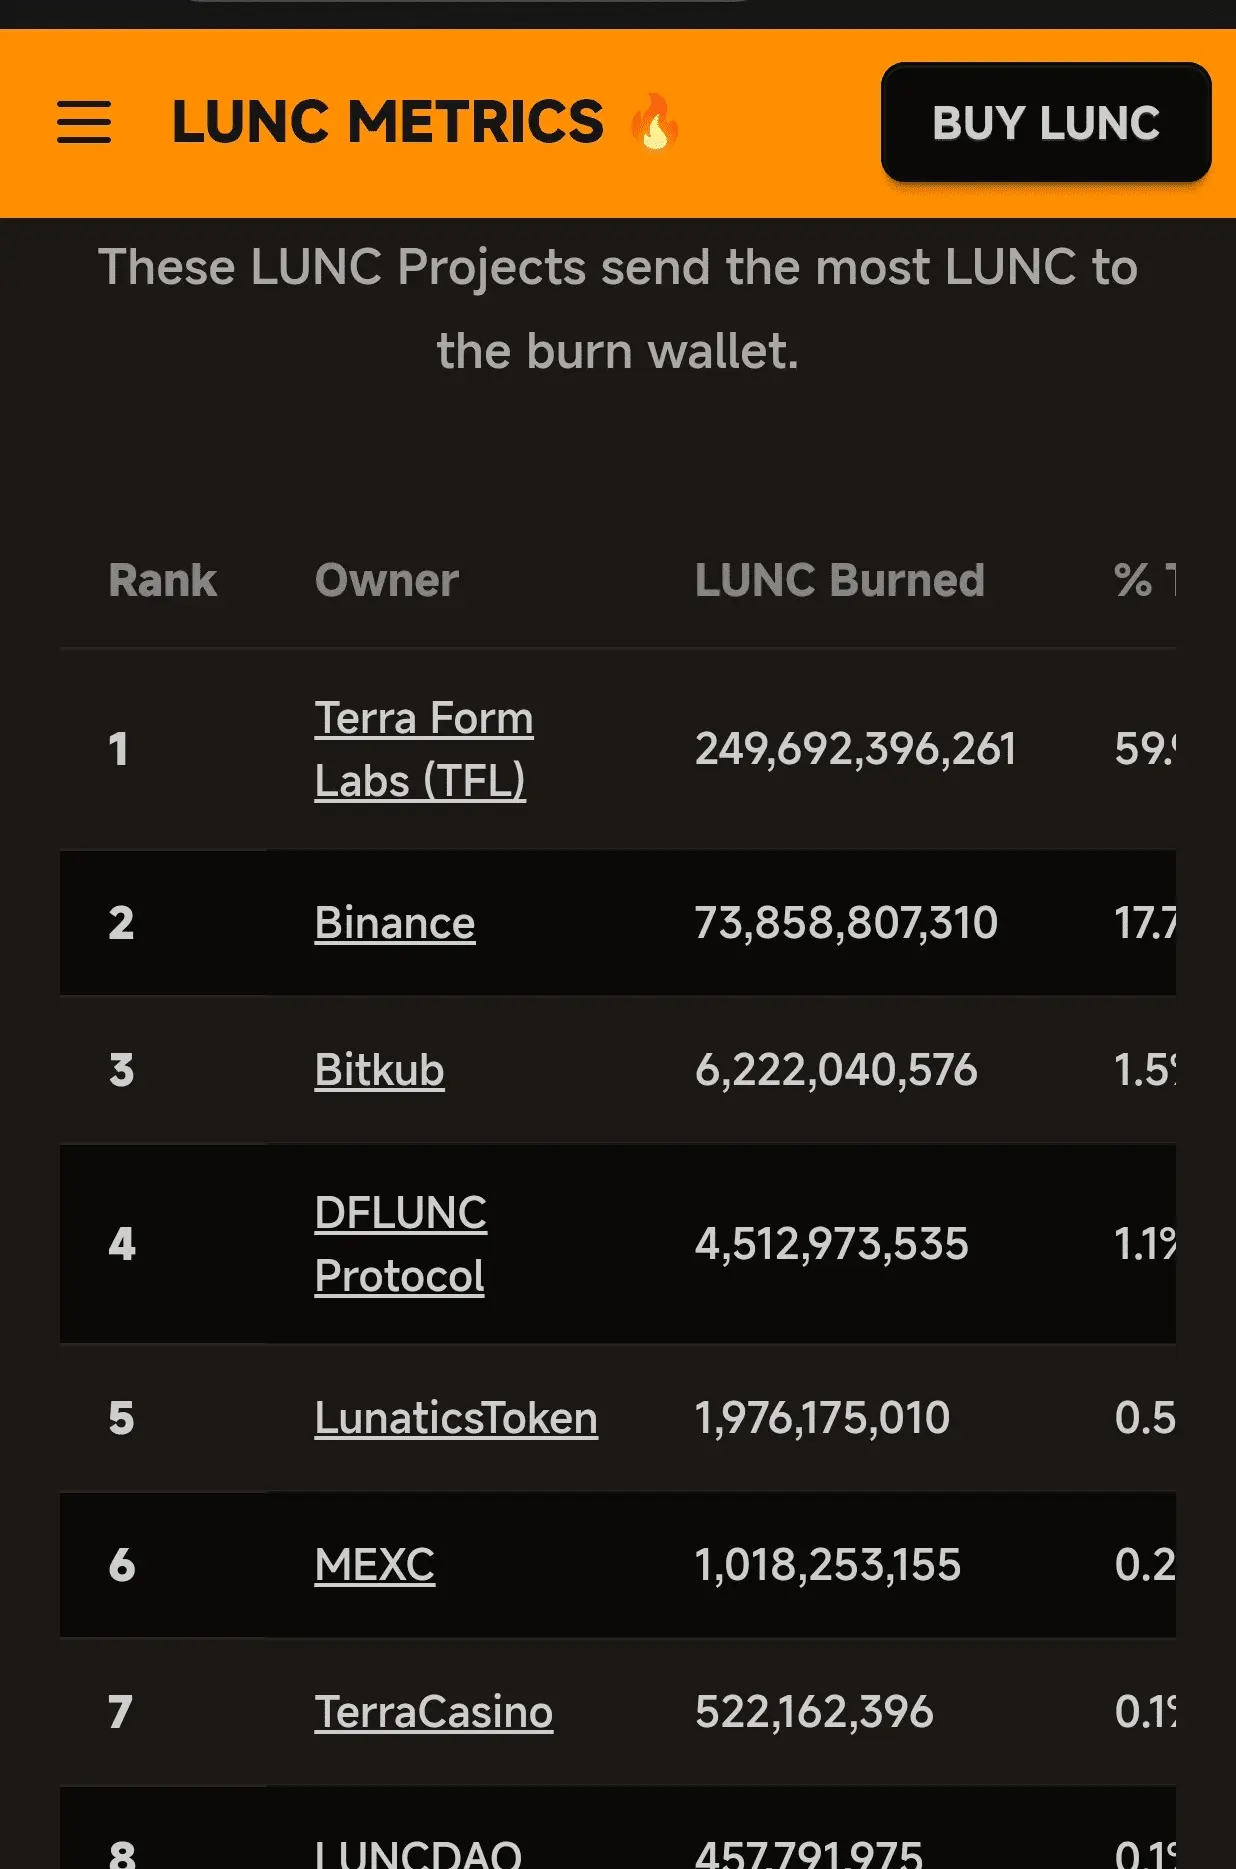
Task: Tap the BUY LUNC button
Action: click(1046, 123)
